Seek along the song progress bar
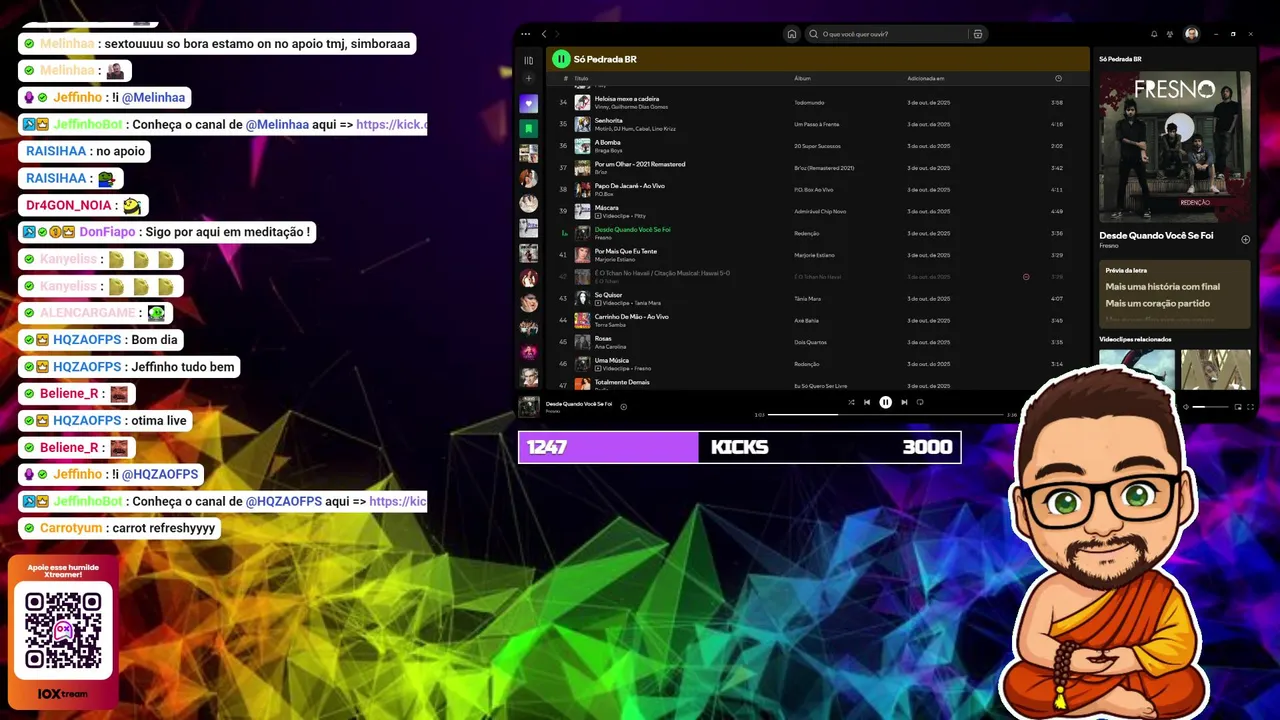Viewport: 1280px width, 720px height. click(x=885, y=414)
